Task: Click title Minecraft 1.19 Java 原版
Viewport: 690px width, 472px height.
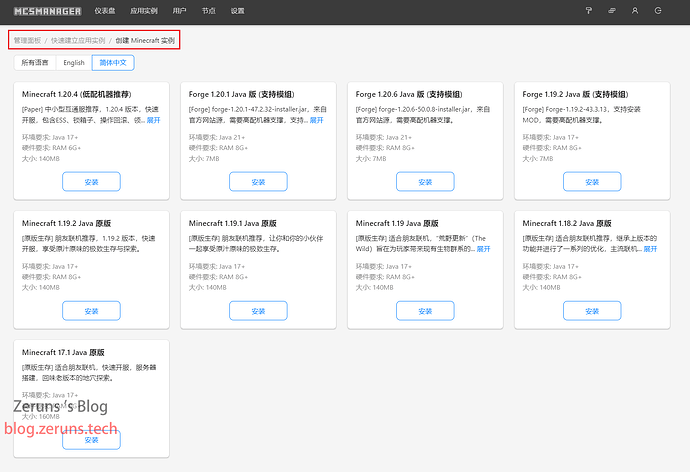Action: coord(397,223)
